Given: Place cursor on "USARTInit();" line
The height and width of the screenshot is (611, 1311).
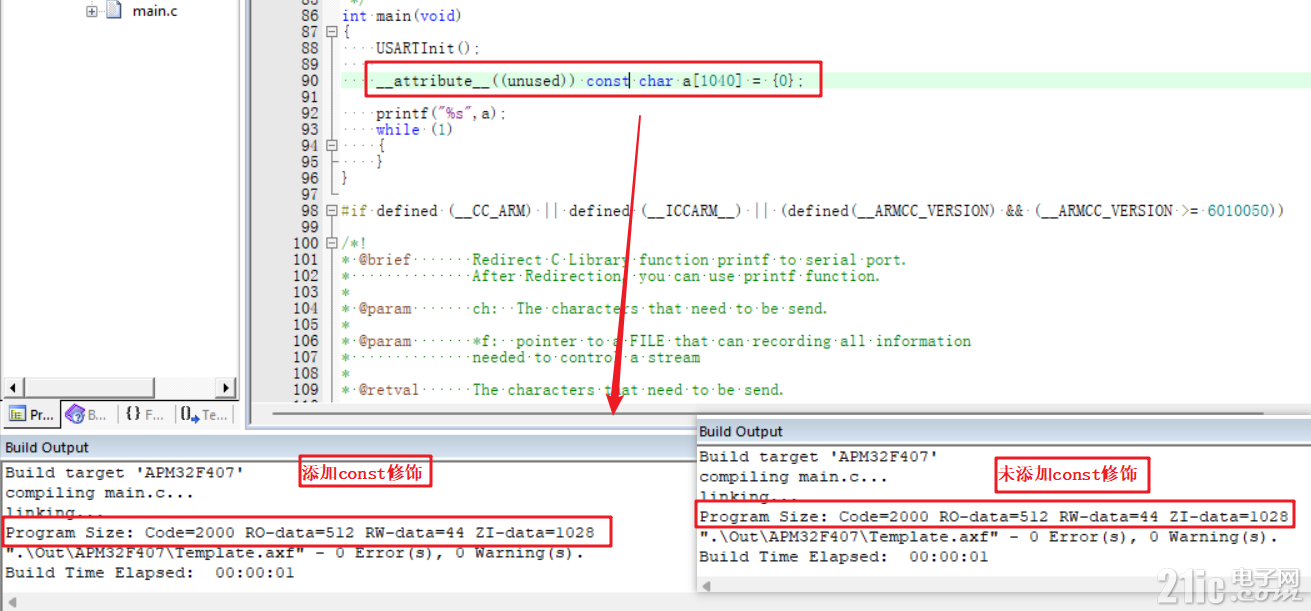Looking at the screenshot, I should click(428, 48).
